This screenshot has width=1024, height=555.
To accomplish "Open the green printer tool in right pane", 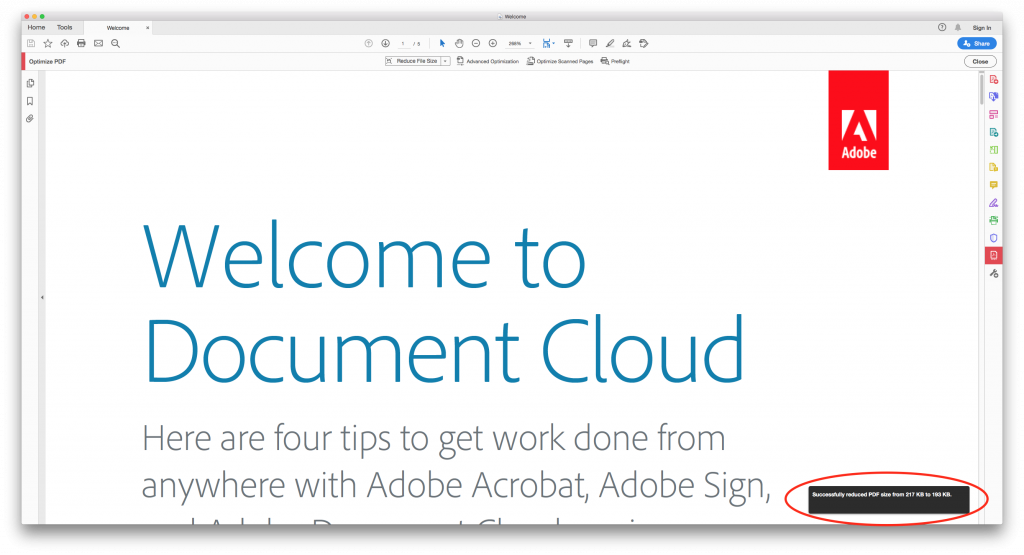I will tap(993, 220).
